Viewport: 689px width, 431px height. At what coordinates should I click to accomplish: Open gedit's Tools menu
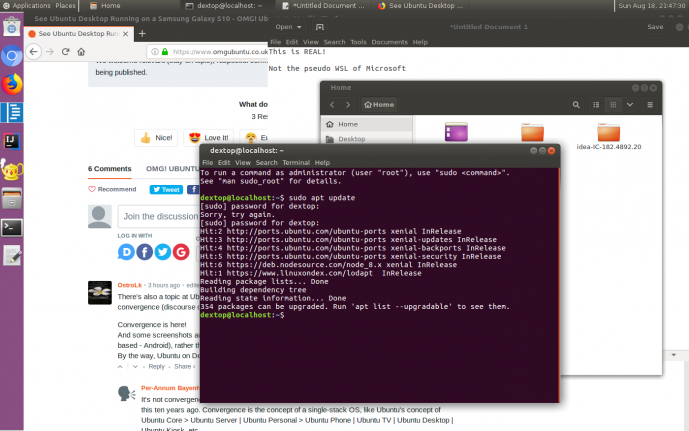tap(358, 42)
